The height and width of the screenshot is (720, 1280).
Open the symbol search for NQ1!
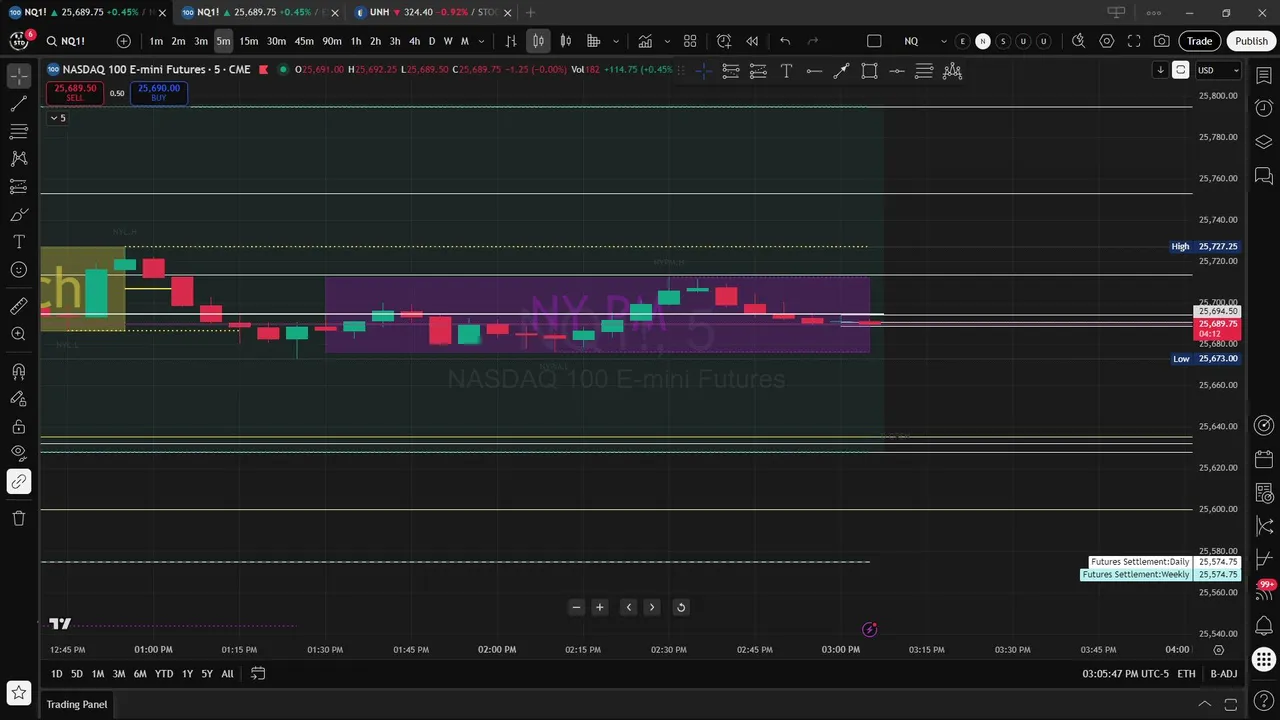tap(73, 41)
